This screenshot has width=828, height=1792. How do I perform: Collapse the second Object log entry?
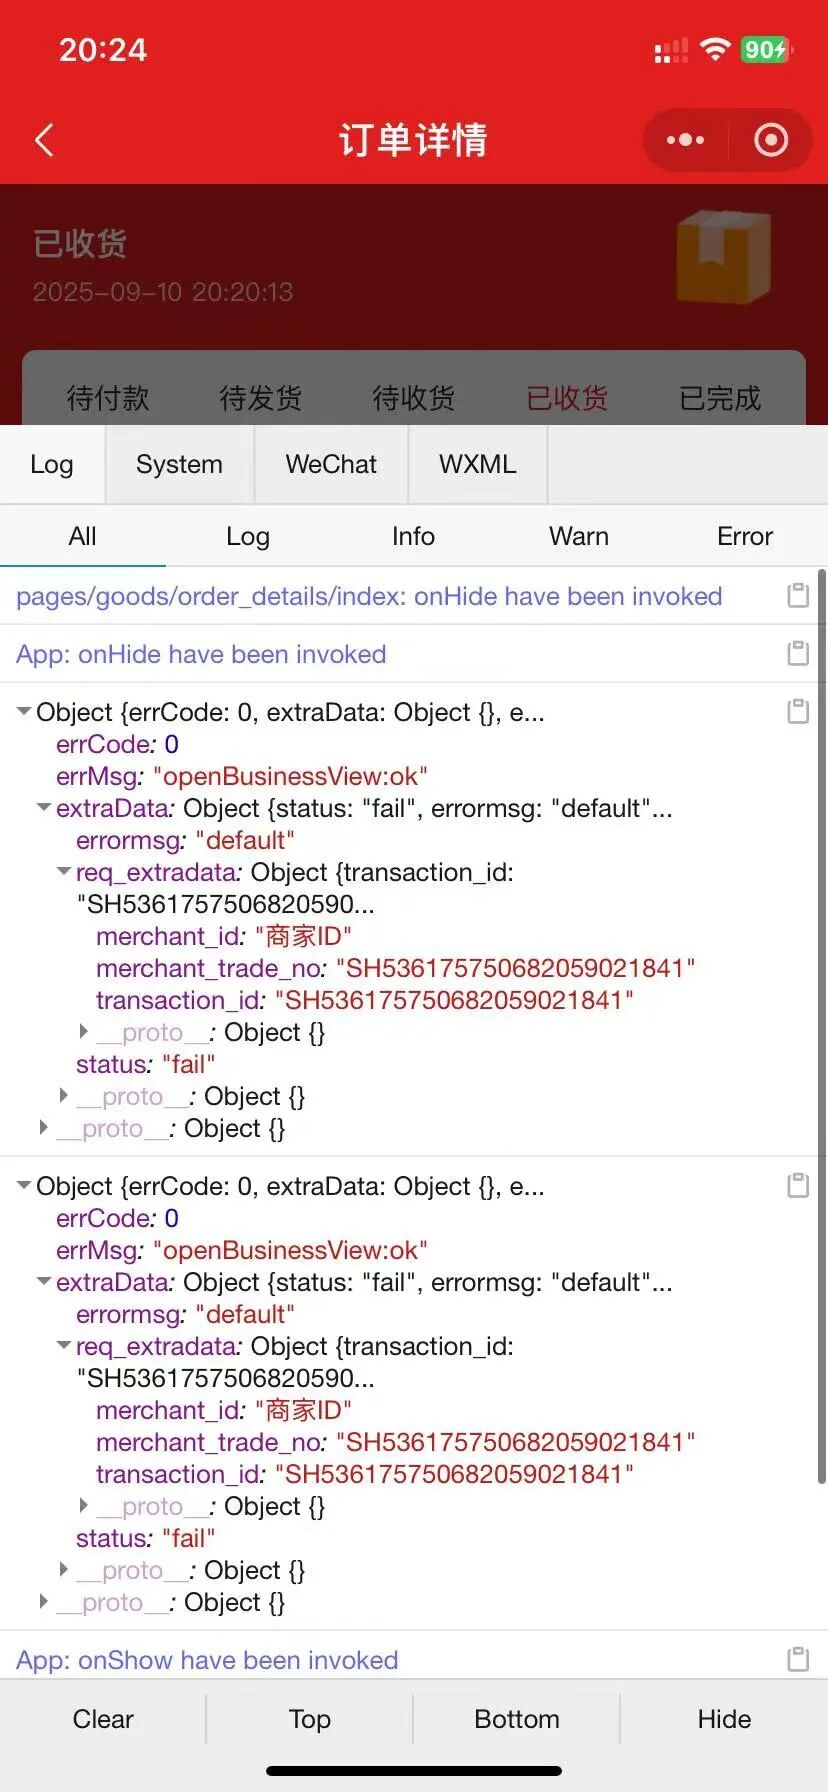point(24,1186)
